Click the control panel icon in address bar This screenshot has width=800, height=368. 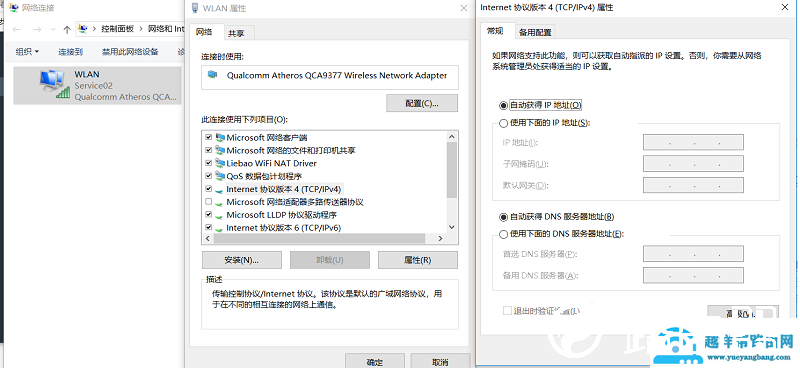click(x=83, y=29)
